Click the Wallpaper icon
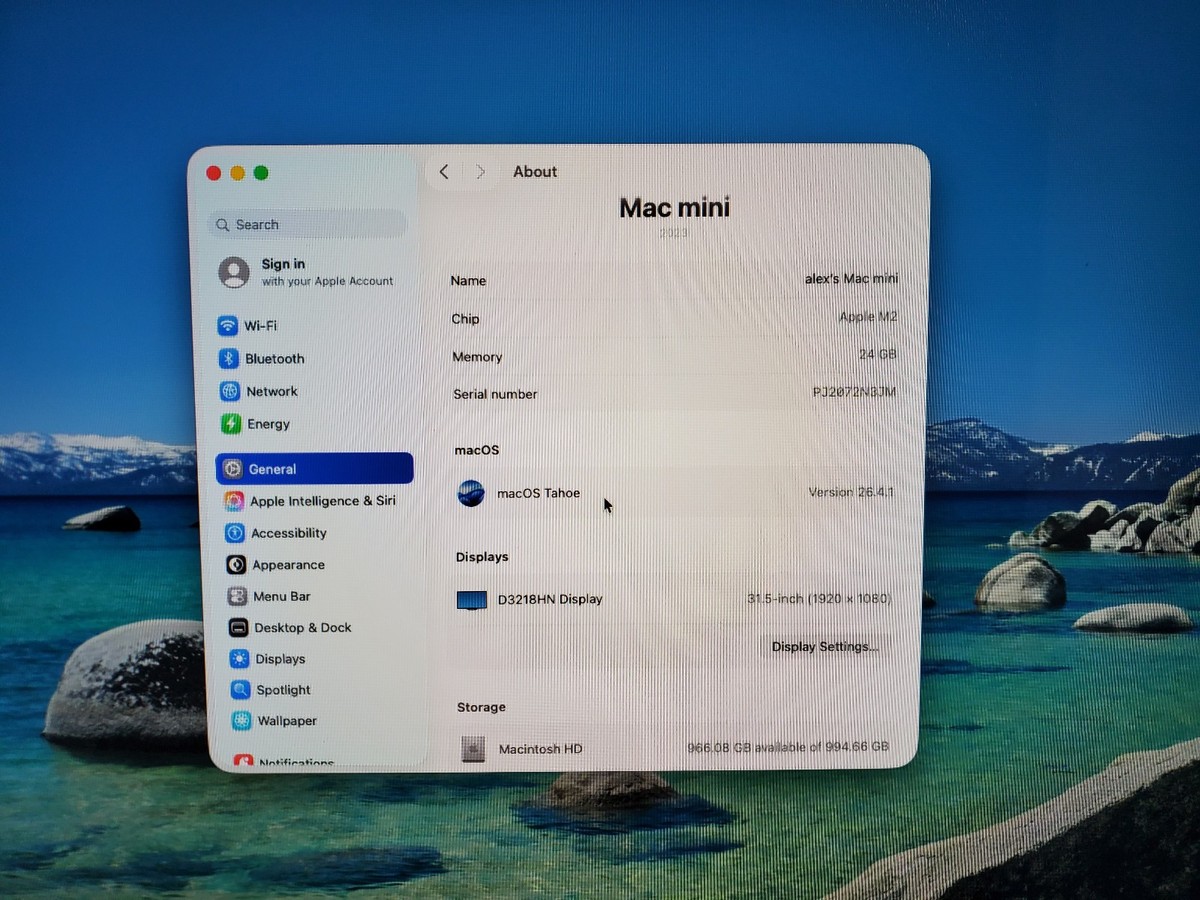 click(241, 721)
